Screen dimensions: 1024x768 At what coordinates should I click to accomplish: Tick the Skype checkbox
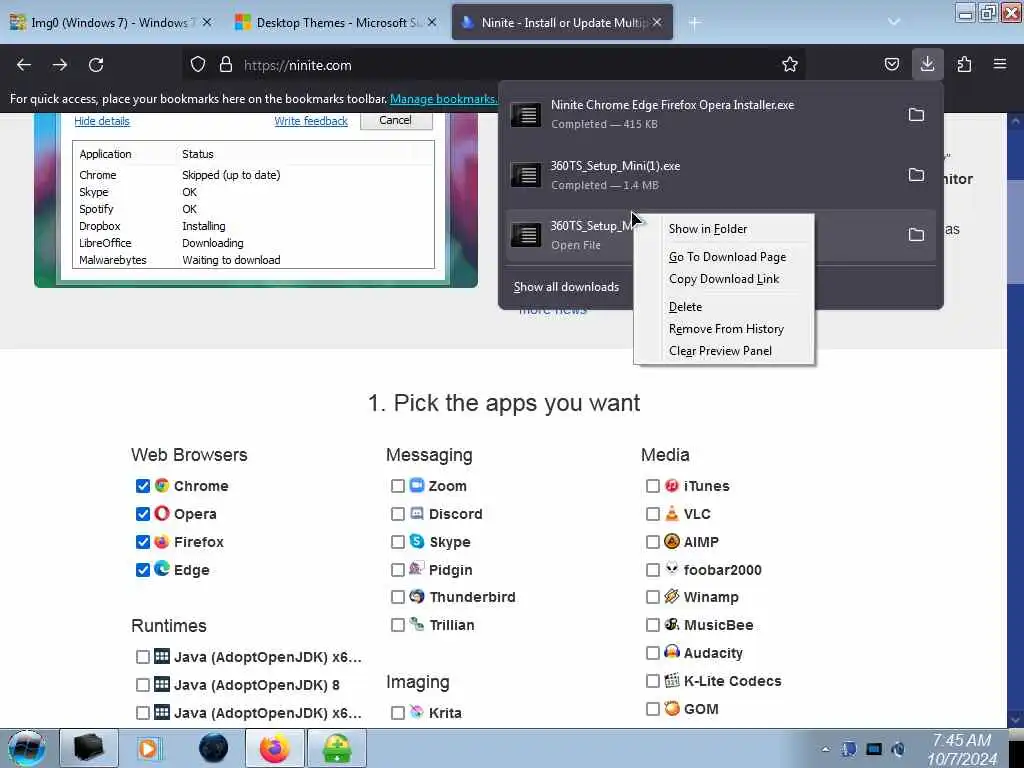pyautogui.click(x=398, y=542)
